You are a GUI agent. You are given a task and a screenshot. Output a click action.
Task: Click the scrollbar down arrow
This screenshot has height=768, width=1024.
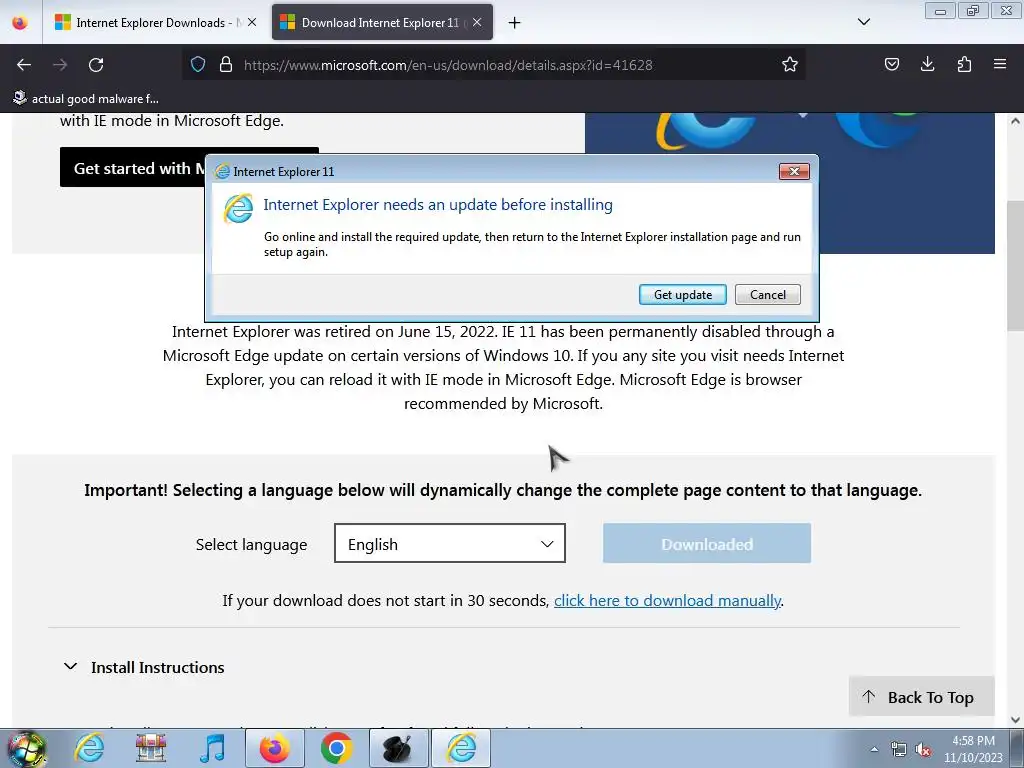click(x=1015, y=720)
